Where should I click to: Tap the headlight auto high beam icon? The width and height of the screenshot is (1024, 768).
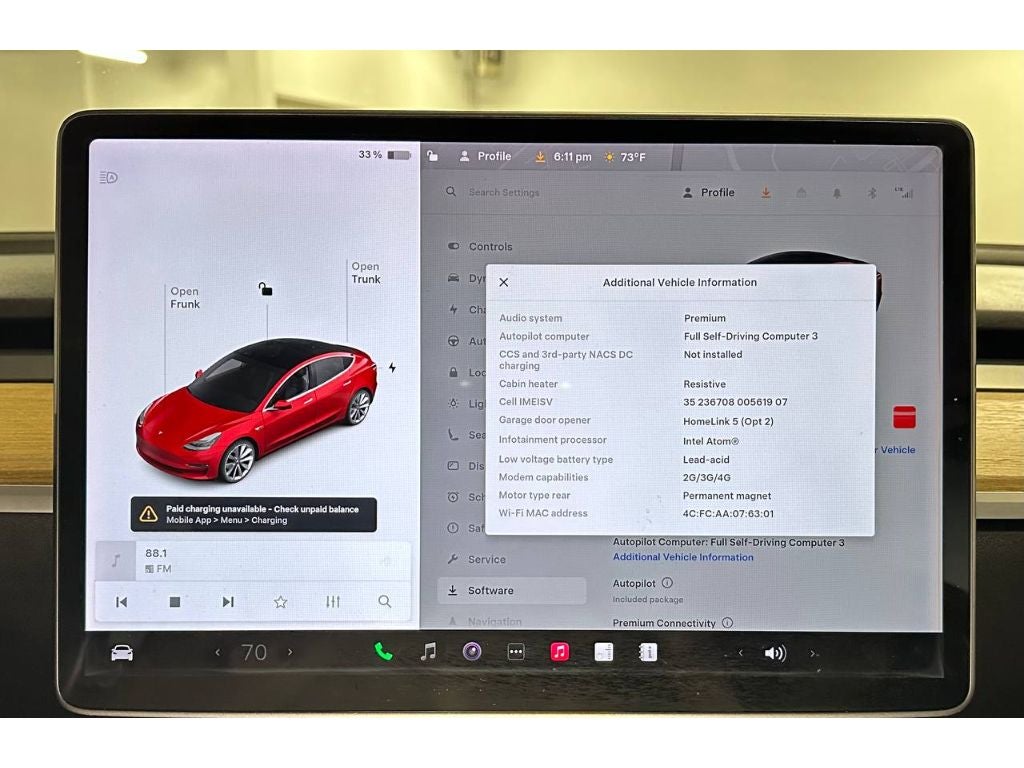[108, 178]
